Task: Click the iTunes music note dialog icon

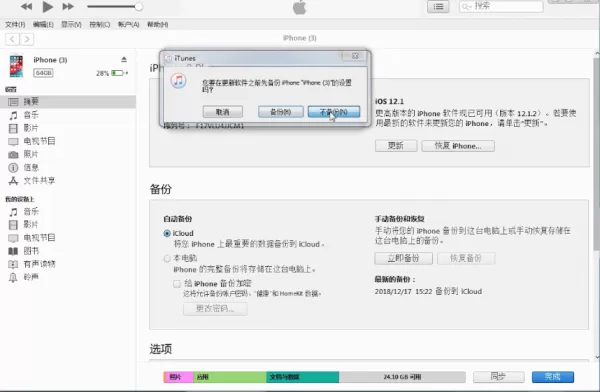Action: [x=178, y=81]
